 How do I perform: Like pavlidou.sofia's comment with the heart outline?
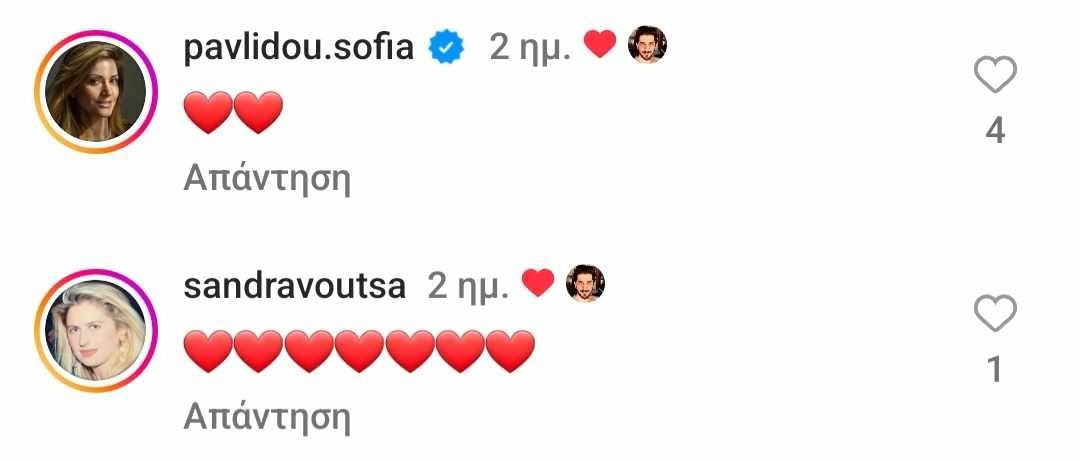995,74
